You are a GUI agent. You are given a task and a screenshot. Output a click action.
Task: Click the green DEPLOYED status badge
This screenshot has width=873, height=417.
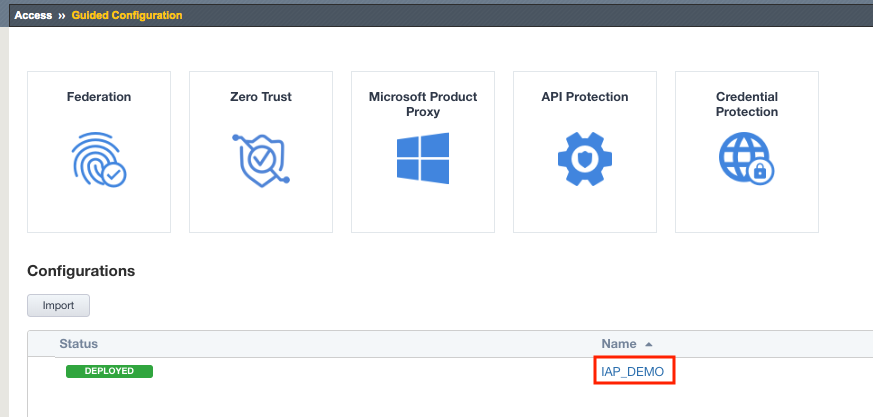click(x=109, y=371)
